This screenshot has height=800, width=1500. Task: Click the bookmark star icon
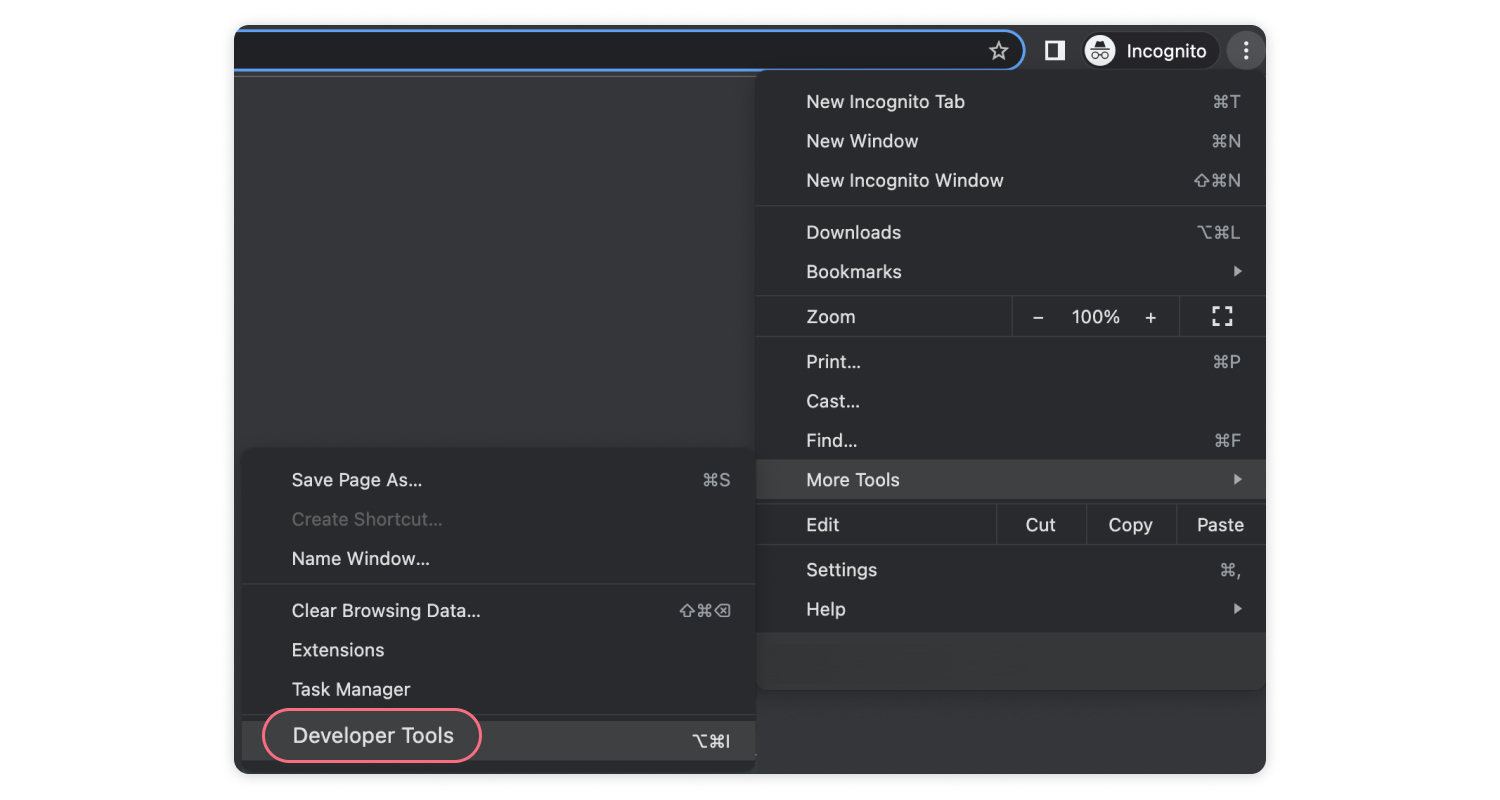tap(998, 50)
